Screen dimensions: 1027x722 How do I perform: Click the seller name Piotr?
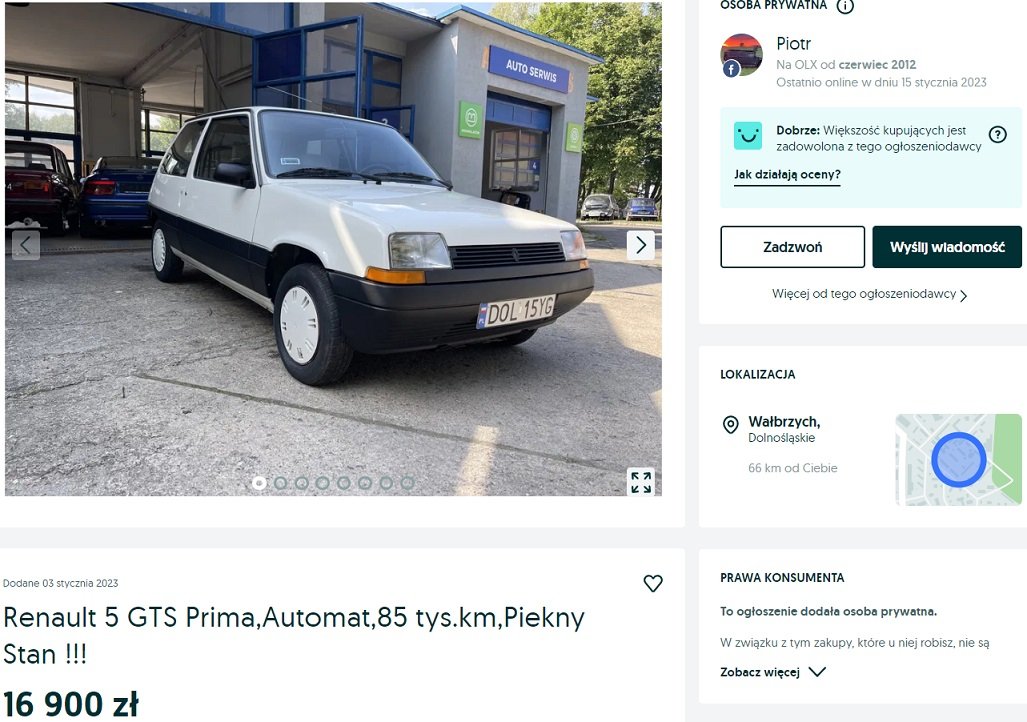793,44
